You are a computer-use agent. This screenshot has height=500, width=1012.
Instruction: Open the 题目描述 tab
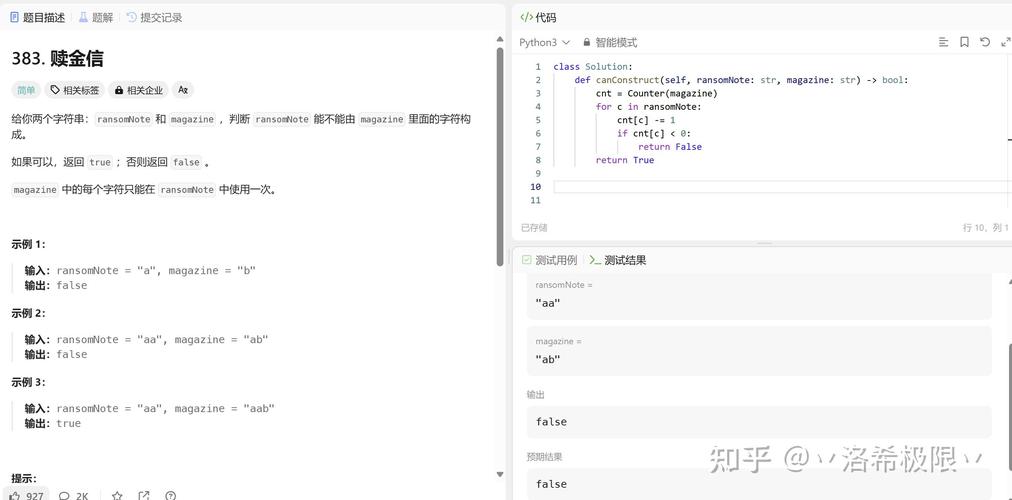coord(37,17)
